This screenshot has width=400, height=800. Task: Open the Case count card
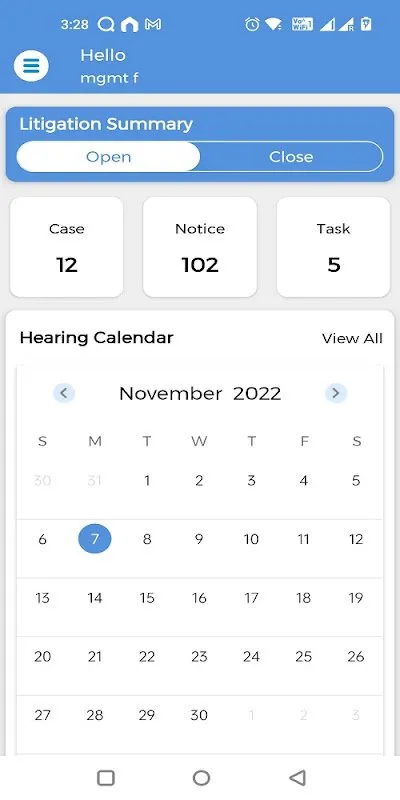[x=67, y=247]
